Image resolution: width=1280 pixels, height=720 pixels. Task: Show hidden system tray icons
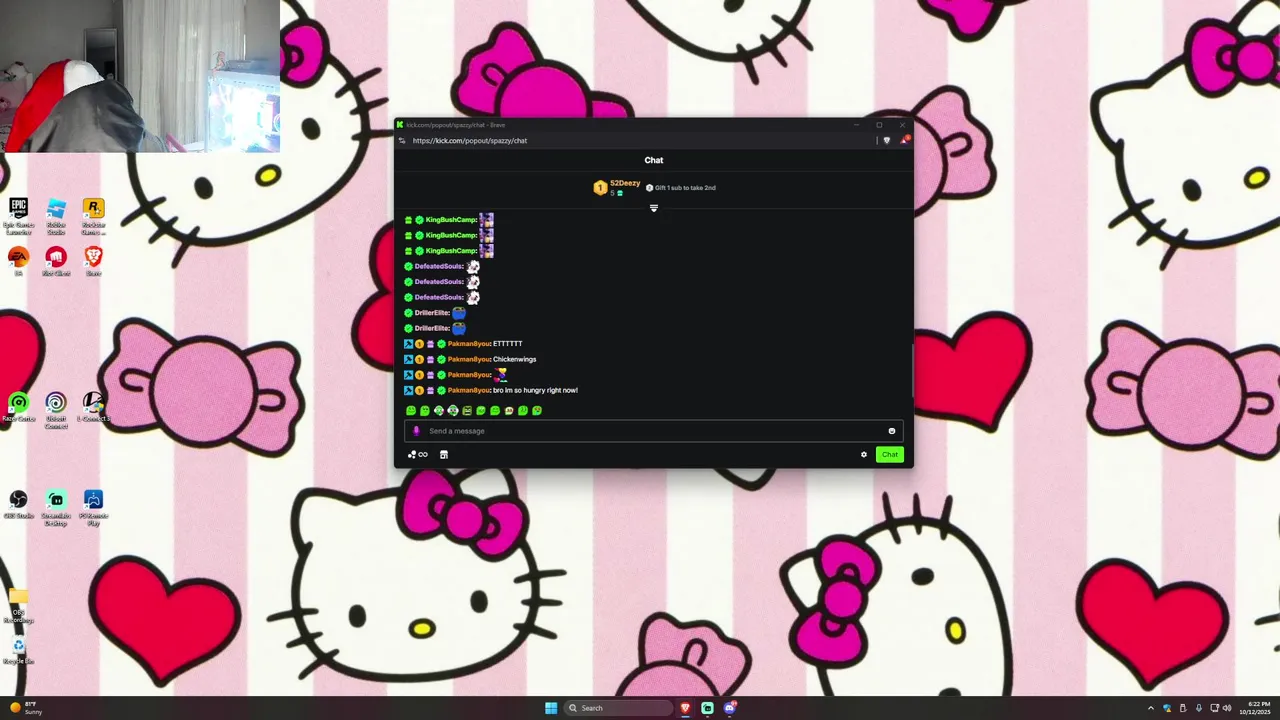1150,708
